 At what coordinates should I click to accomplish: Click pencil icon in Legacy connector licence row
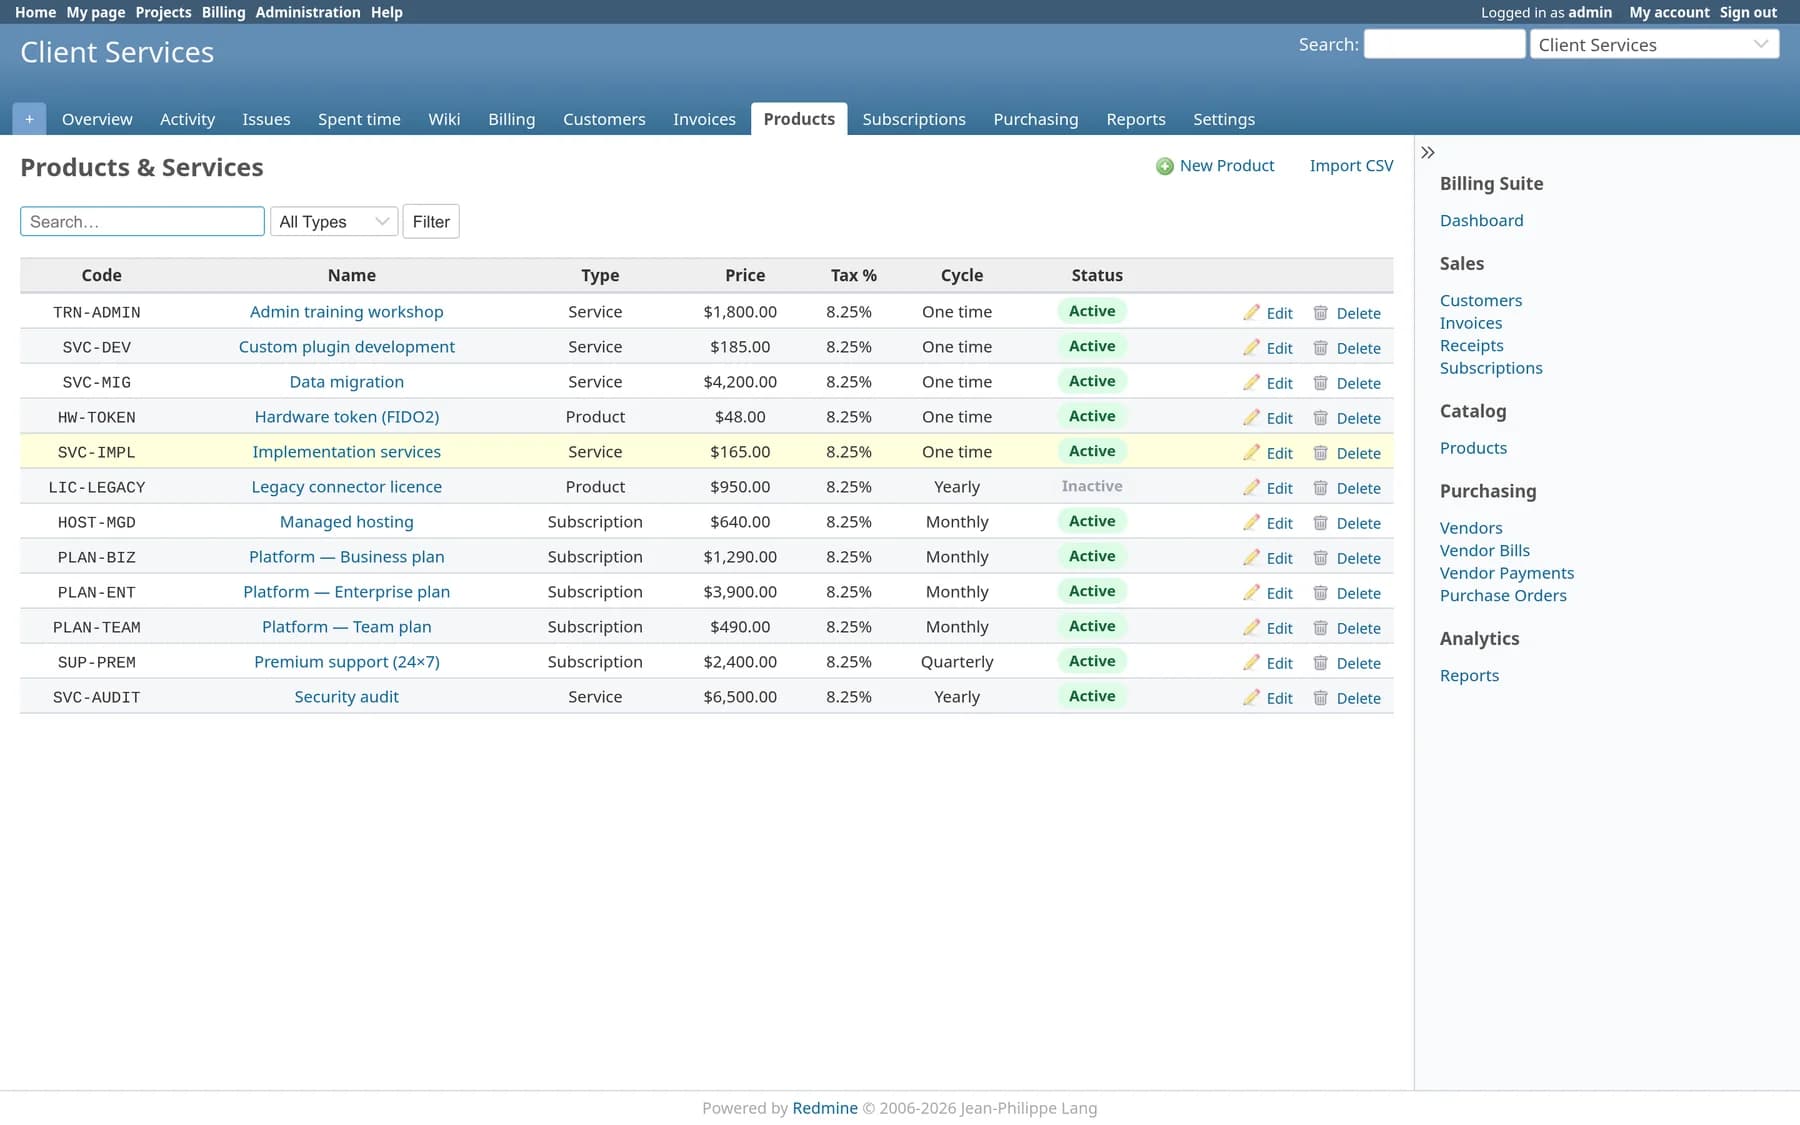pyautogui.click(x=1251, y=487)
